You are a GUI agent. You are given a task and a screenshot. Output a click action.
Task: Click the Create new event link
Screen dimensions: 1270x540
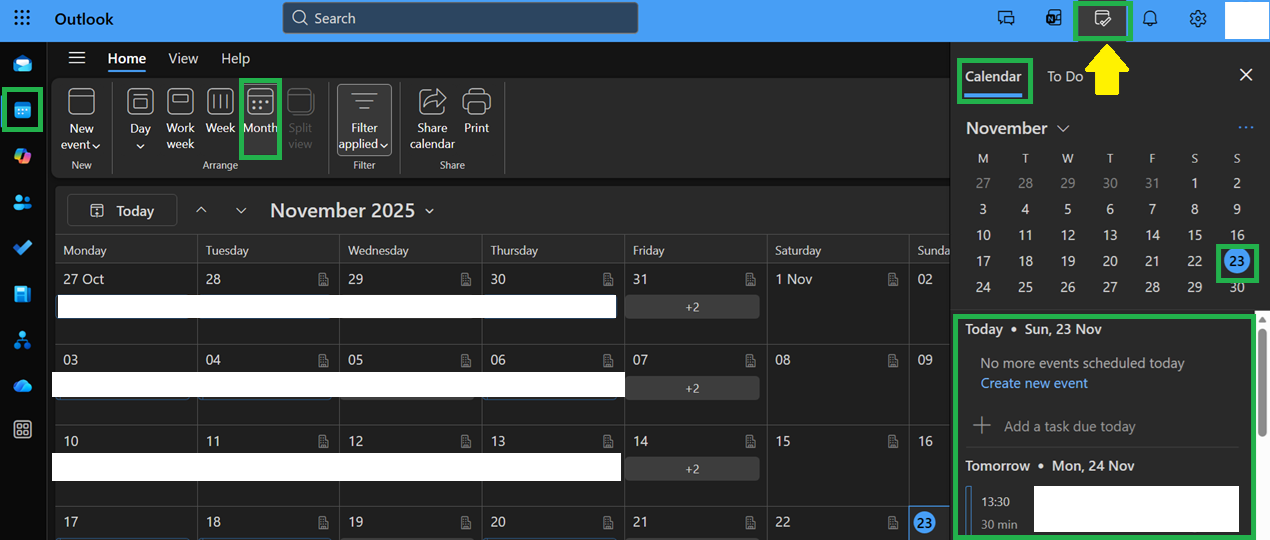[1034, 383]
